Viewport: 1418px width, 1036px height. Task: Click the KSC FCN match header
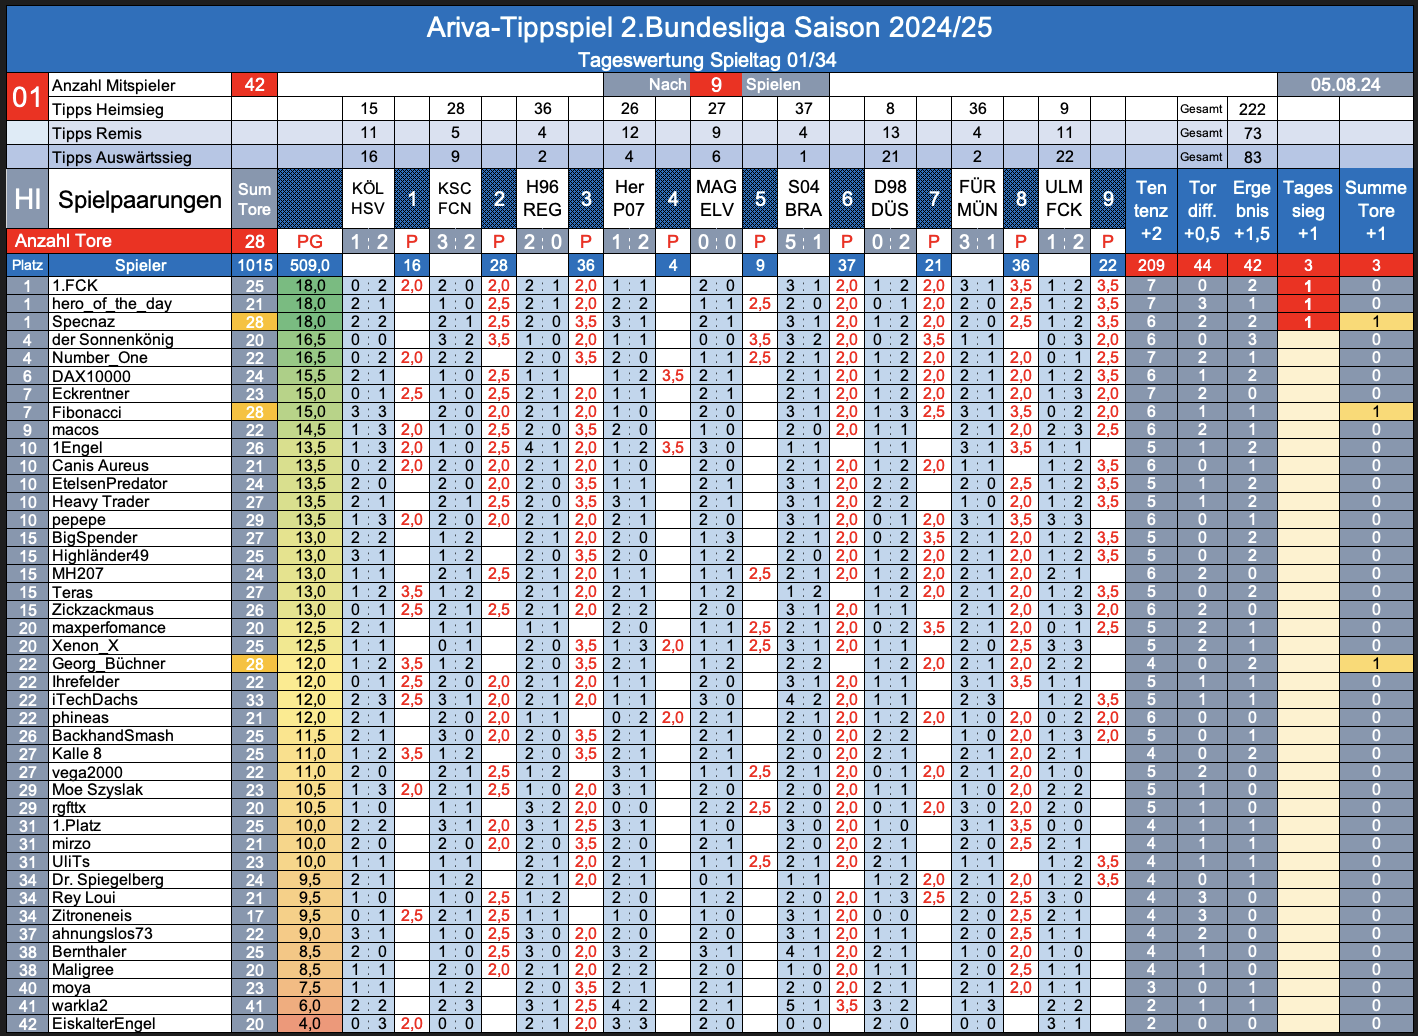[455, 198]
